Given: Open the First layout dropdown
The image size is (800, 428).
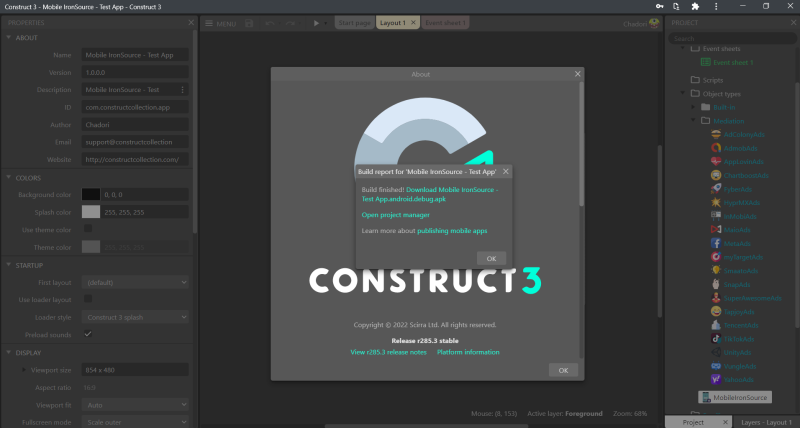Looking at the screenshot, I should [x=135, y=282].
